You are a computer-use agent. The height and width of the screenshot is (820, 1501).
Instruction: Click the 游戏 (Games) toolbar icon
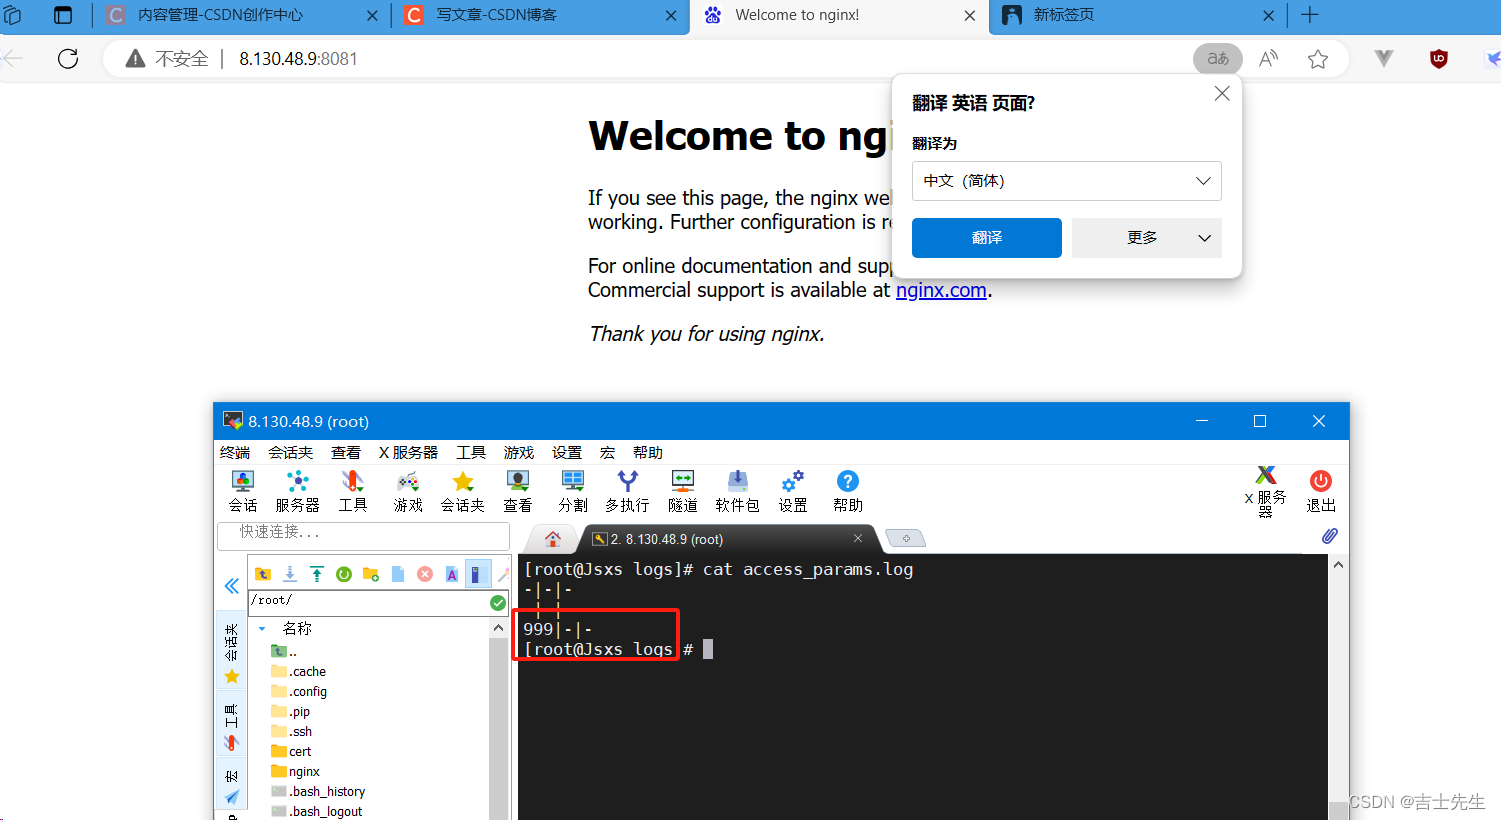tap(408, 491)
